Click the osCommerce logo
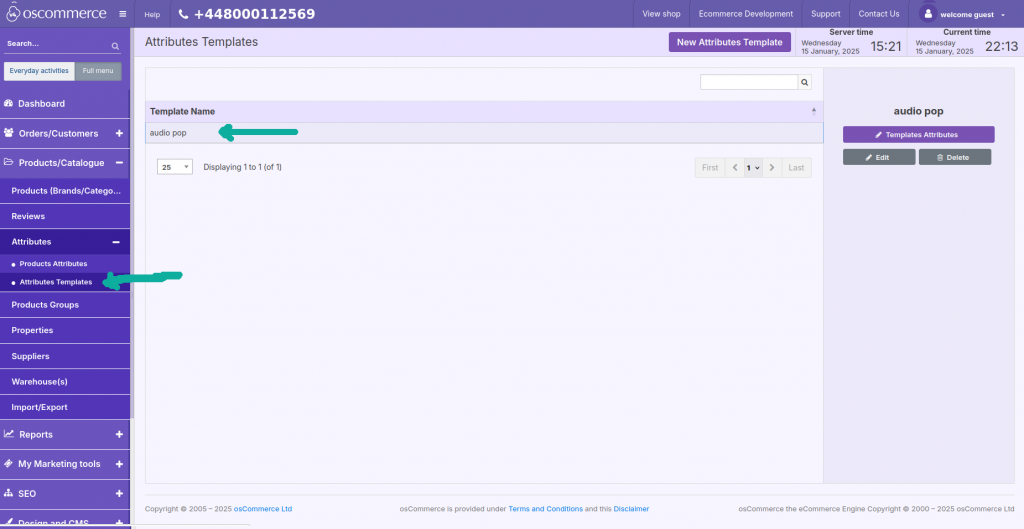Viewport: 1024px width, 529px height. 56,13
